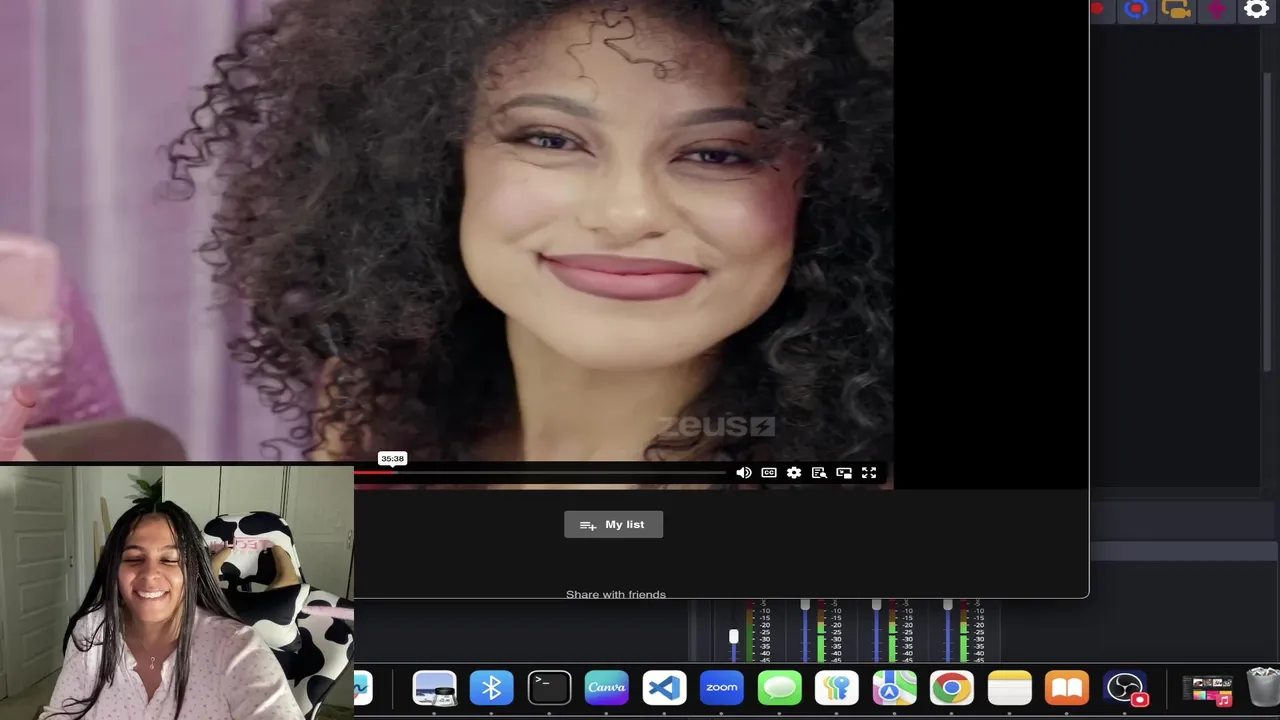Open the transcript search icon in player
Image resolution: width=1280 pixels, height=720 pixels.
coord(819,473)
